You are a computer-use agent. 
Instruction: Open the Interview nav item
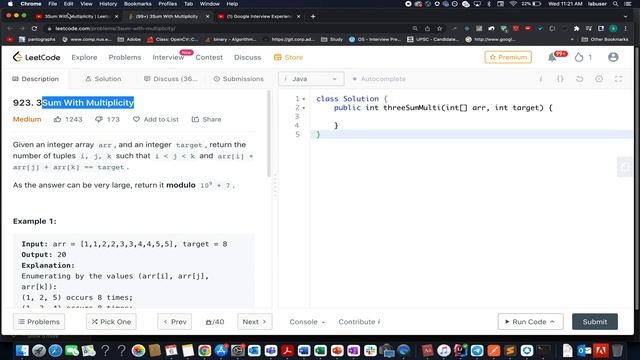[x=168, y=57]
